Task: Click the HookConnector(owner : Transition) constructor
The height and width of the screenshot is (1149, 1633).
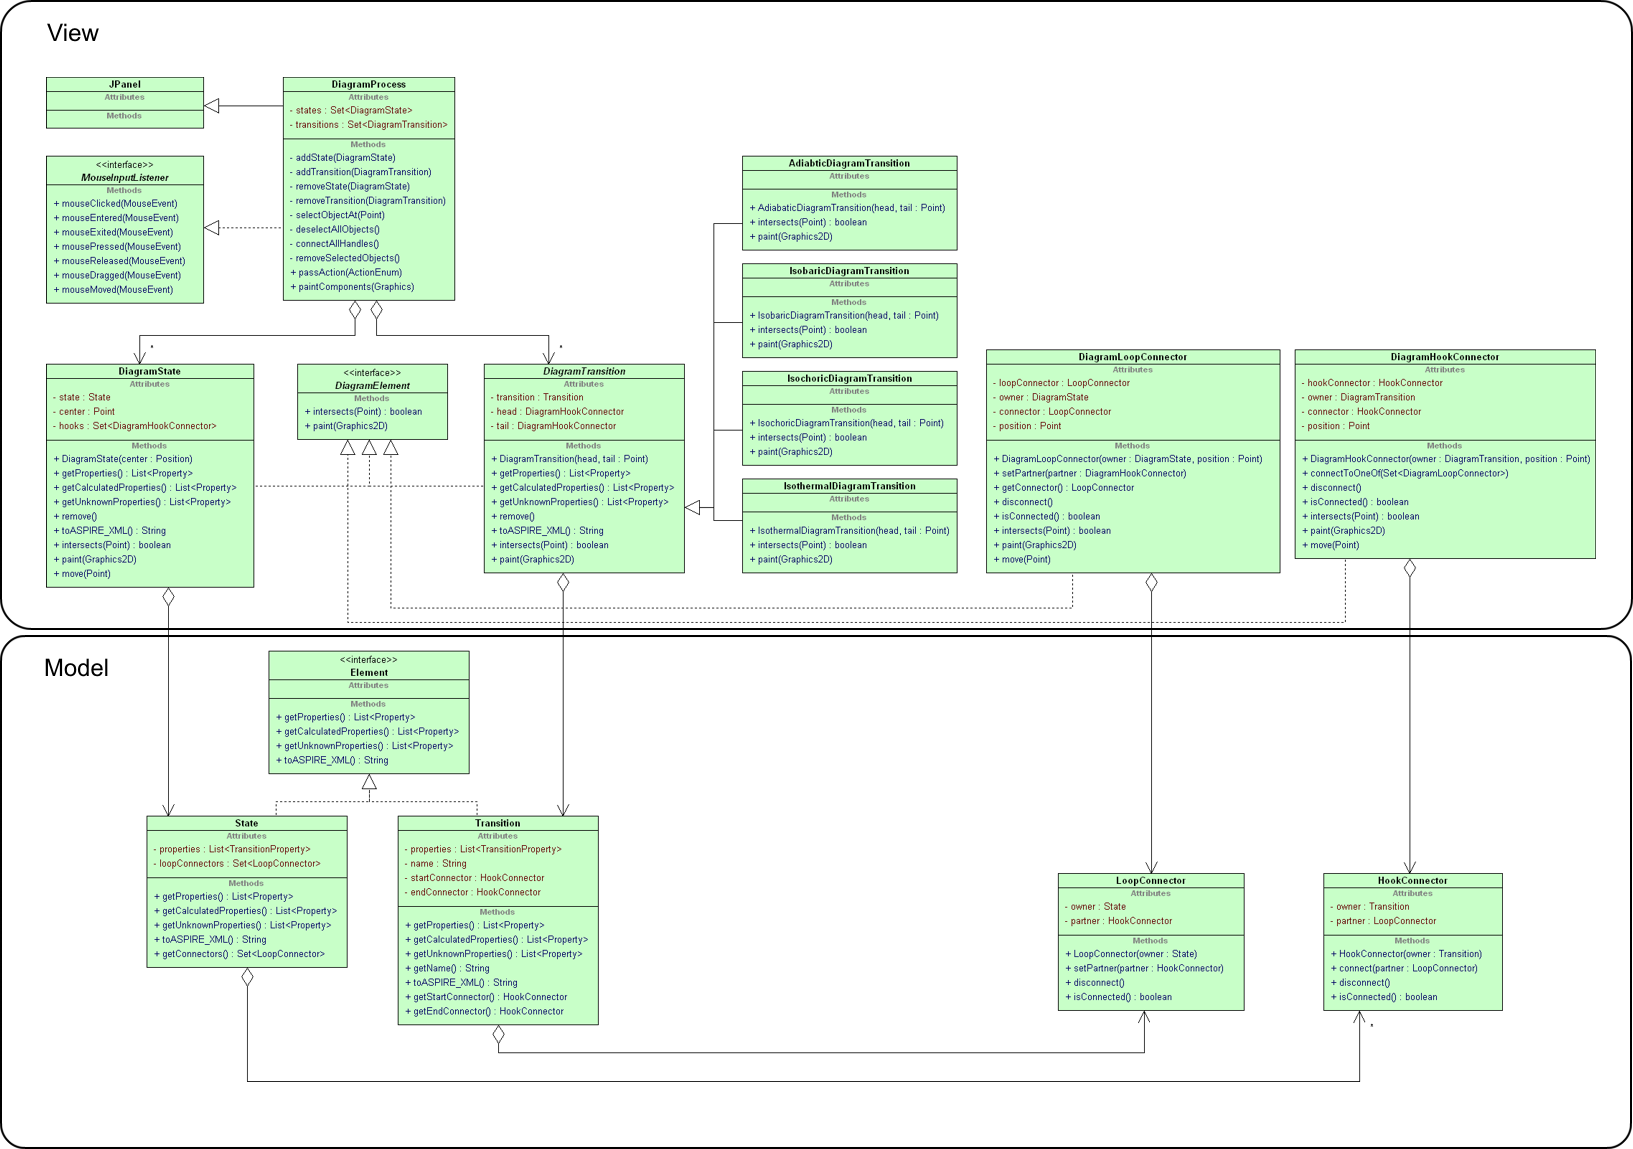Action: coord(1406,954)
